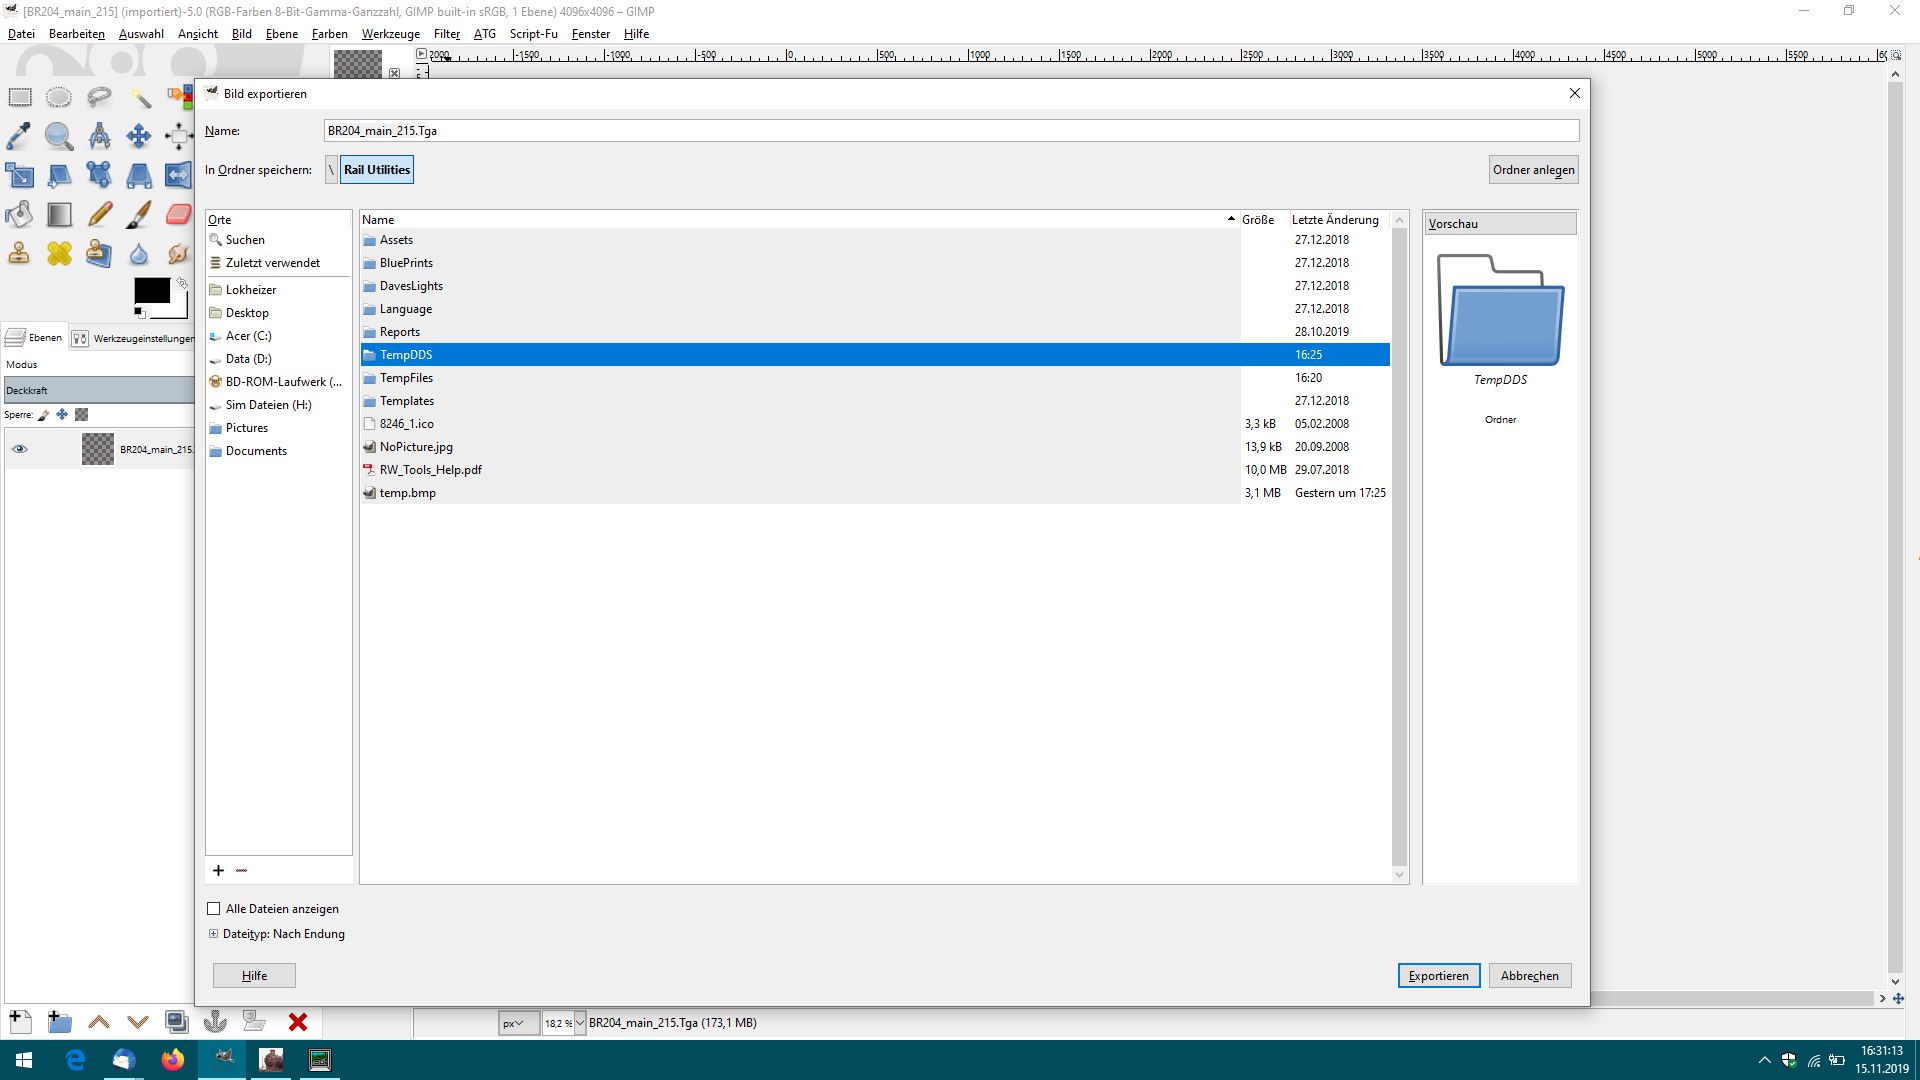This screenshot has width=1920, height=1080.
Task: Toggle the lock alpha channel checkerboard icon
Action: pyautogui.click(x=82, y=414)
